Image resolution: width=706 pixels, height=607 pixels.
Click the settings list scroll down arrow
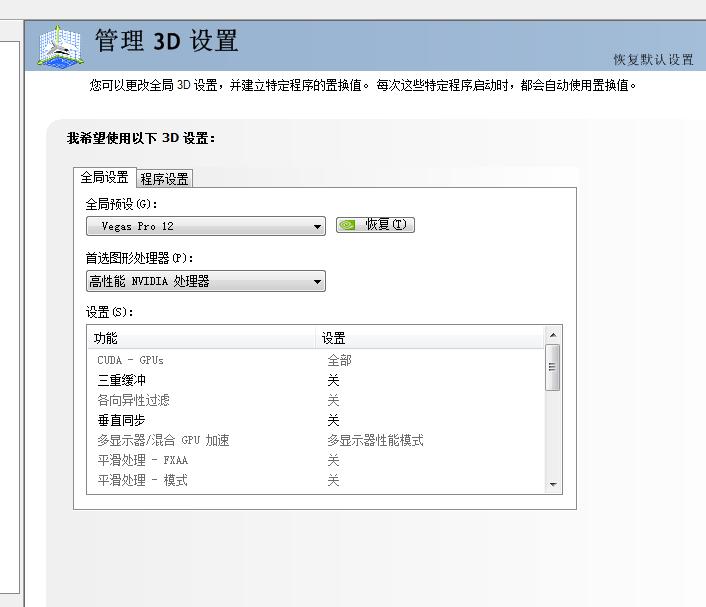pos(553,485)
